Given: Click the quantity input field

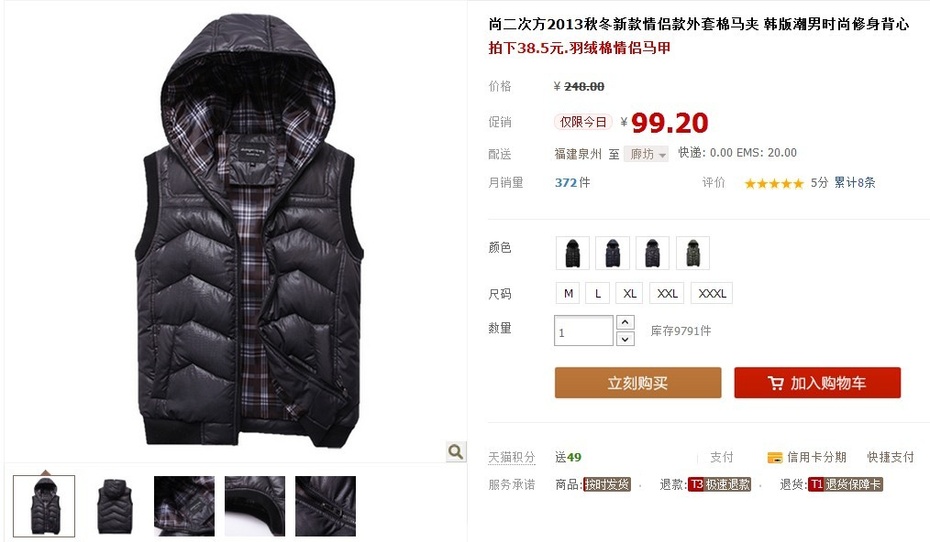Looking at the screenshot, I should (584, 330).
